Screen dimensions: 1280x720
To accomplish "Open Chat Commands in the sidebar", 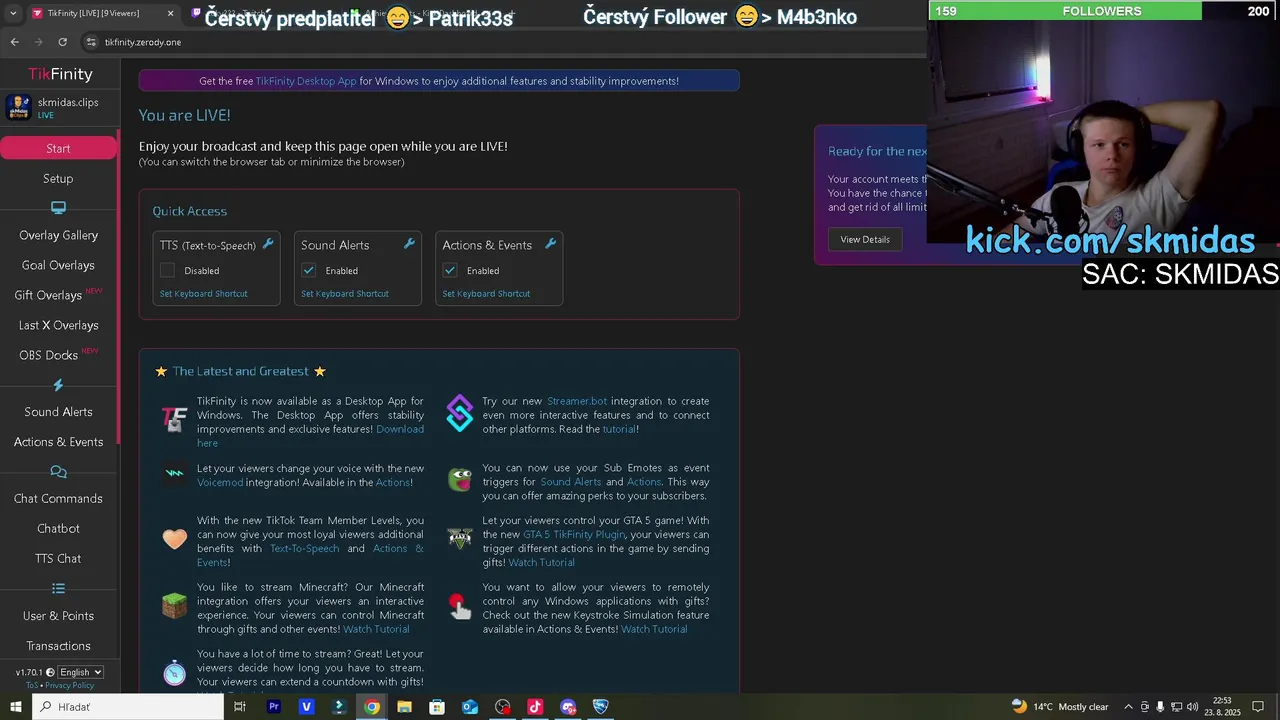I will [x=58, y=498].
